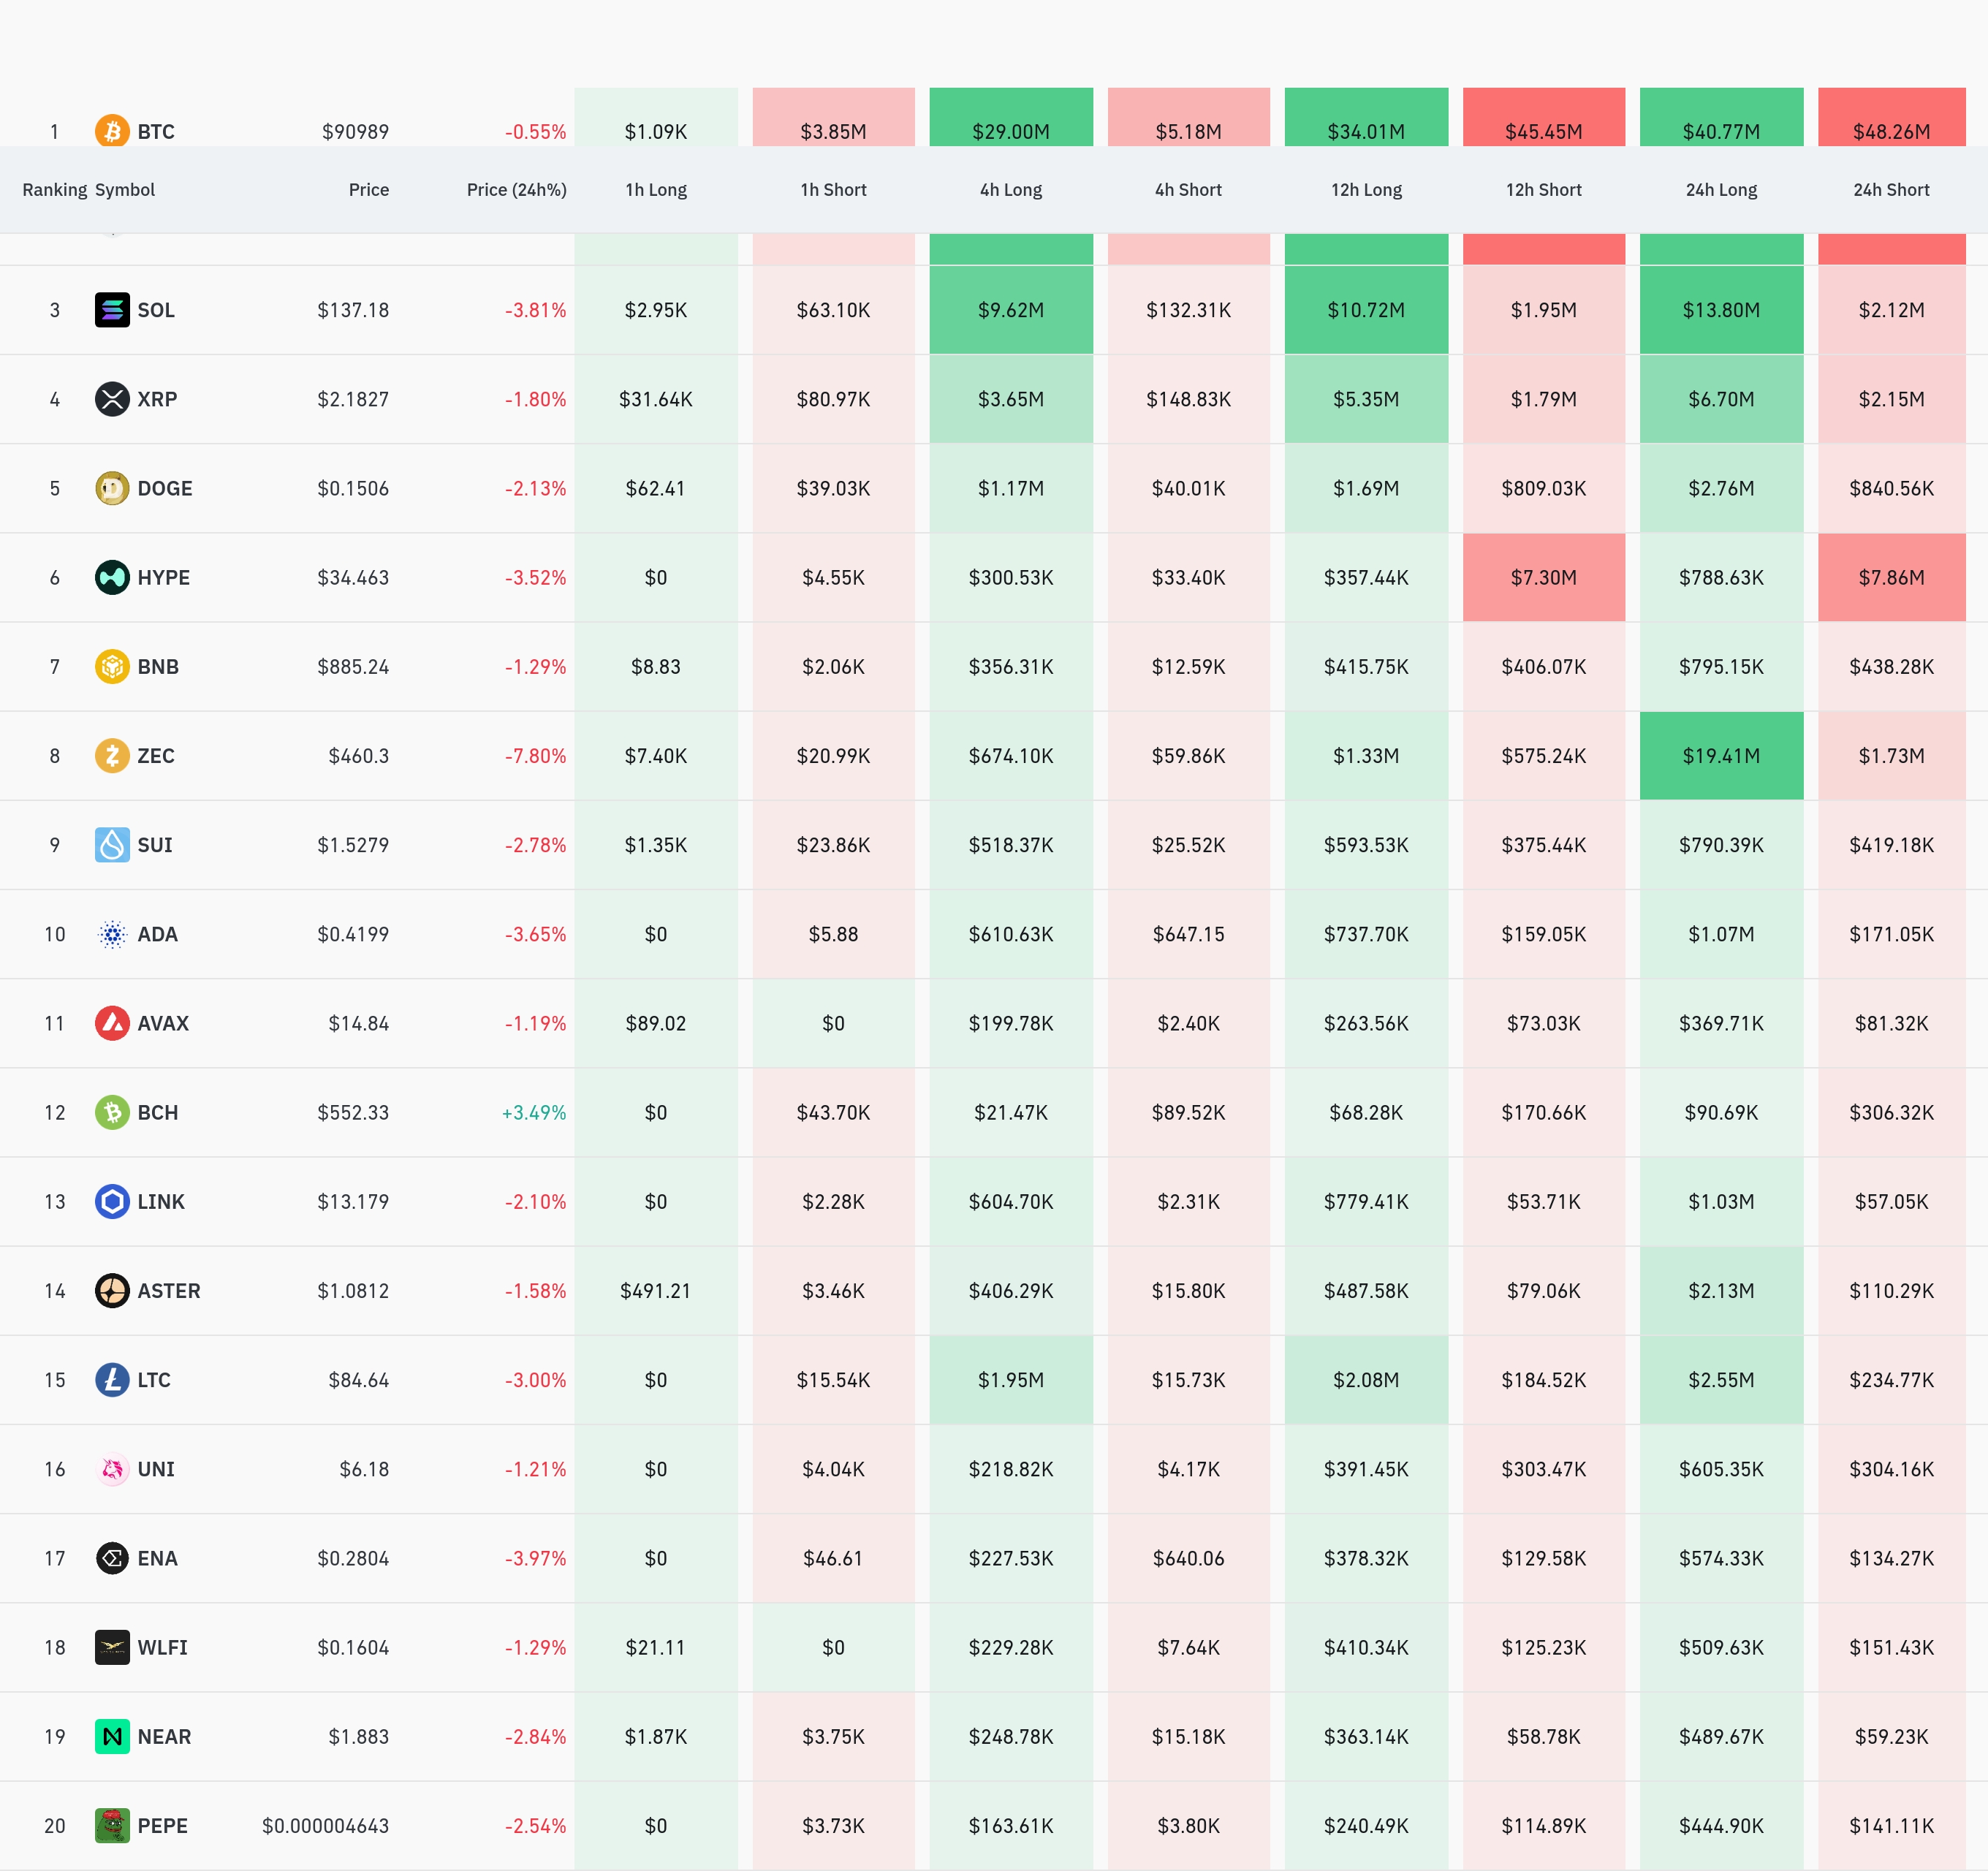Sort by 12h Short column header
Viewport: 1988px width, 1871px height.
tap(1543, 190)
